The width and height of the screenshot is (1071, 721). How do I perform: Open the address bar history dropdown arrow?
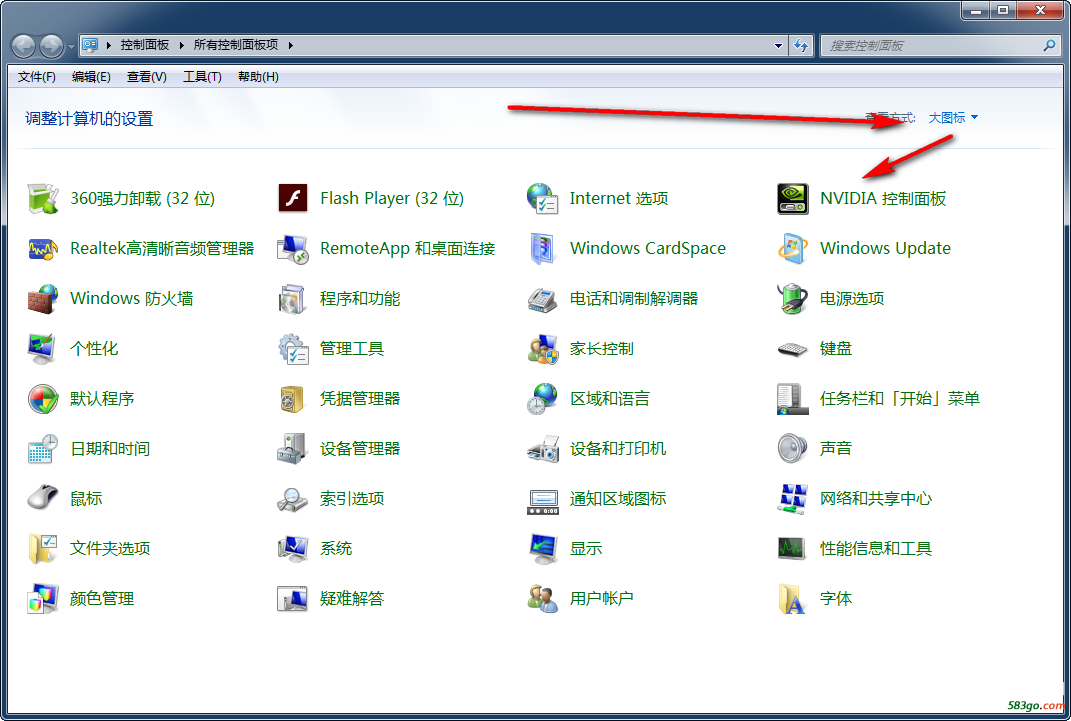tap(779, 46)
